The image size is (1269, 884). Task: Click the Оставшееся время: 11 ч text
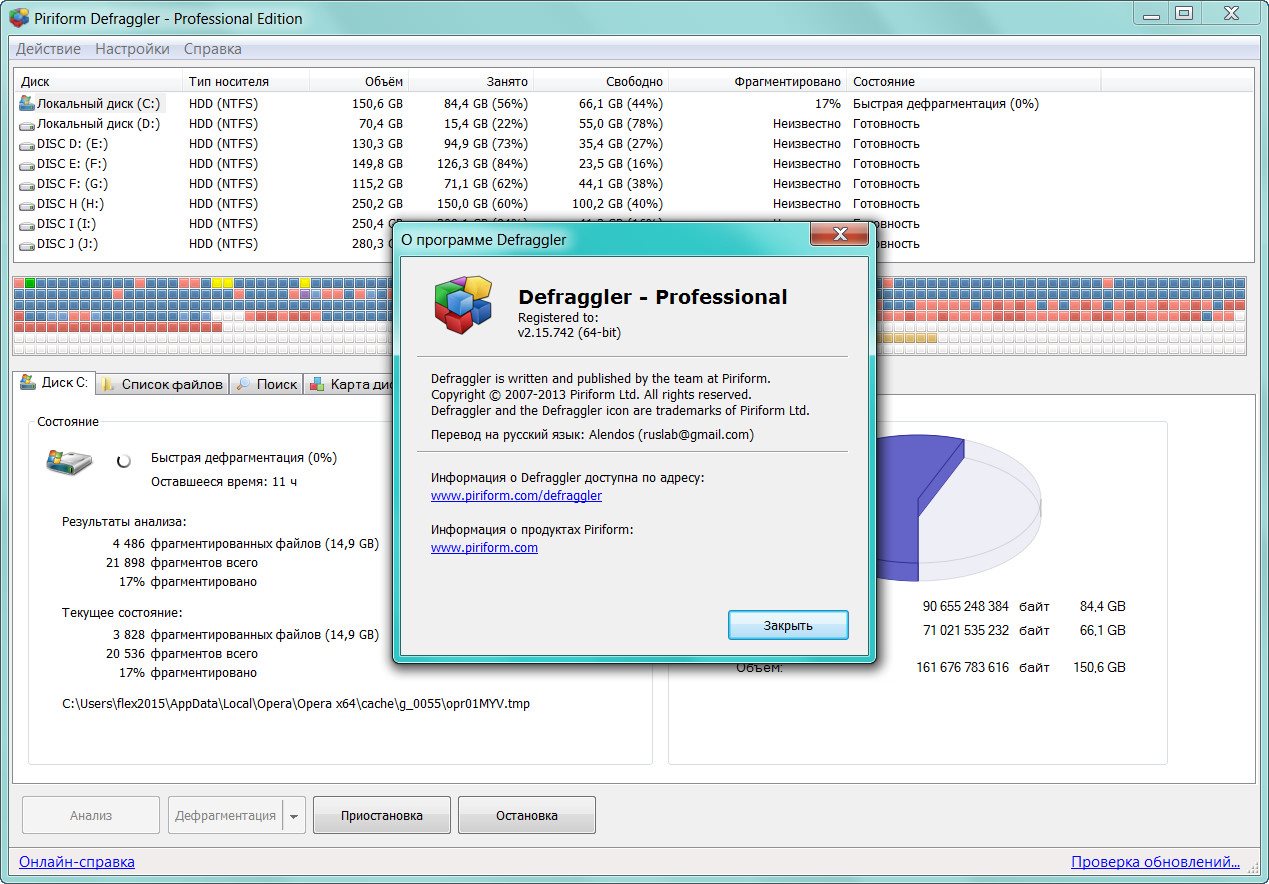[224, 481]
